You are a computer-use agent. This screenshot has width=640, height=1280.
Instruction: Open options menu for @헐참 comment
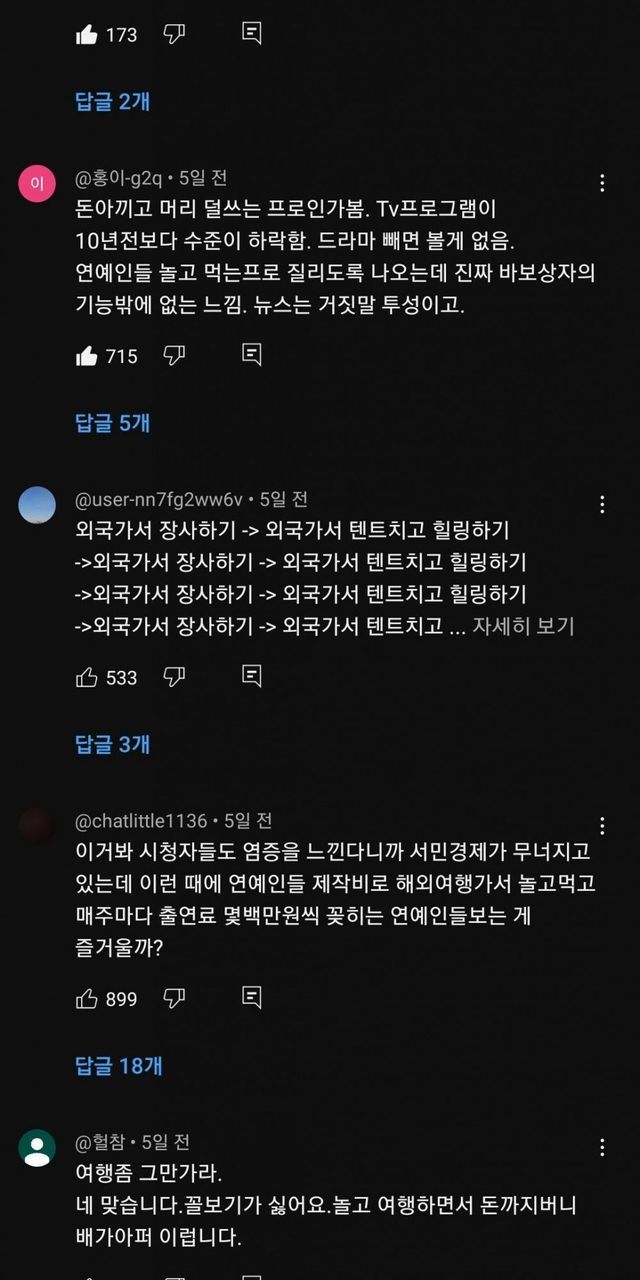tap(602, 1147)
